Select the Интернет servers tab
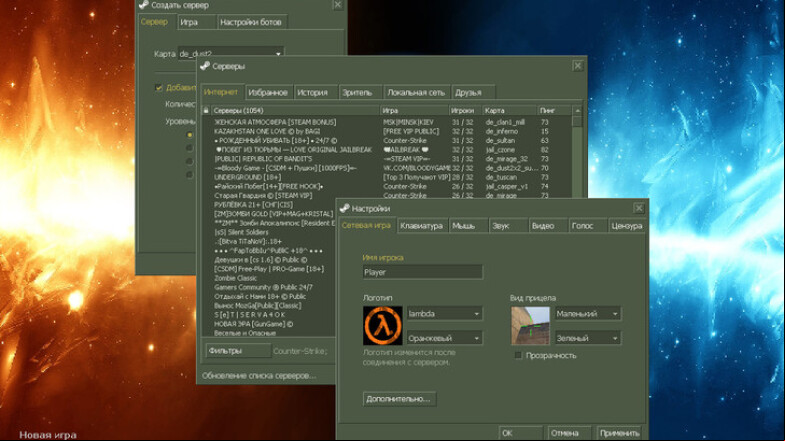This screenshot has height=441, width=785. 221,92
